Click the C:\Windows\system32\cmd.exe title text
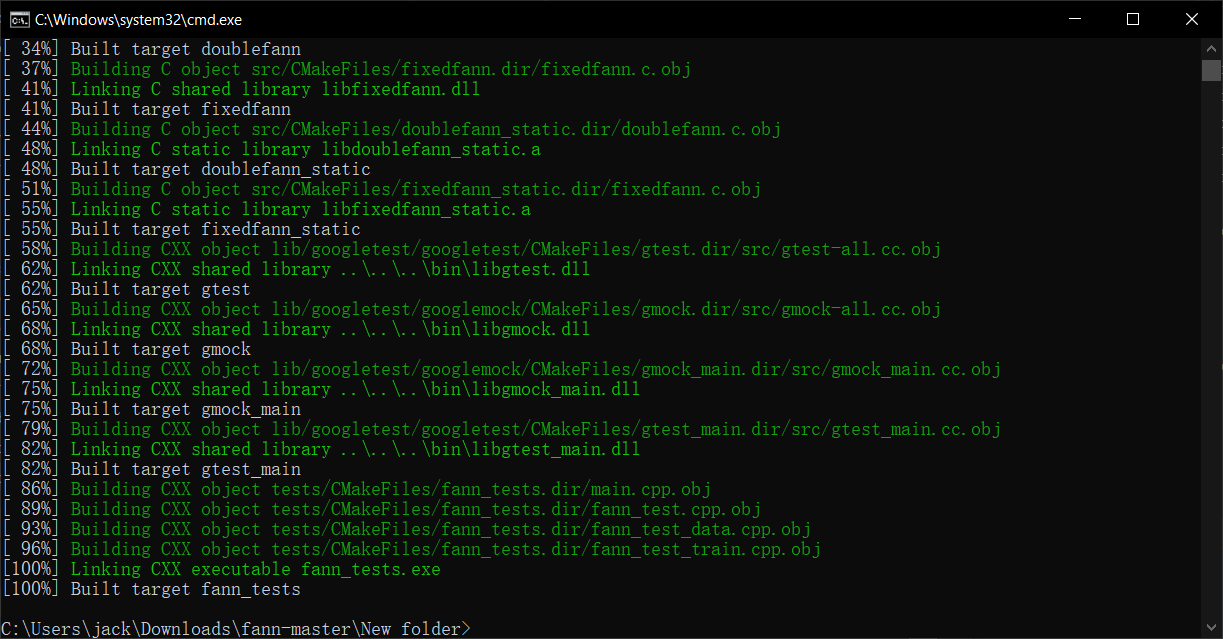Image resolution: width=1223 pixels, height=639 pixels. pyautogui.click(x=138, y=19)
